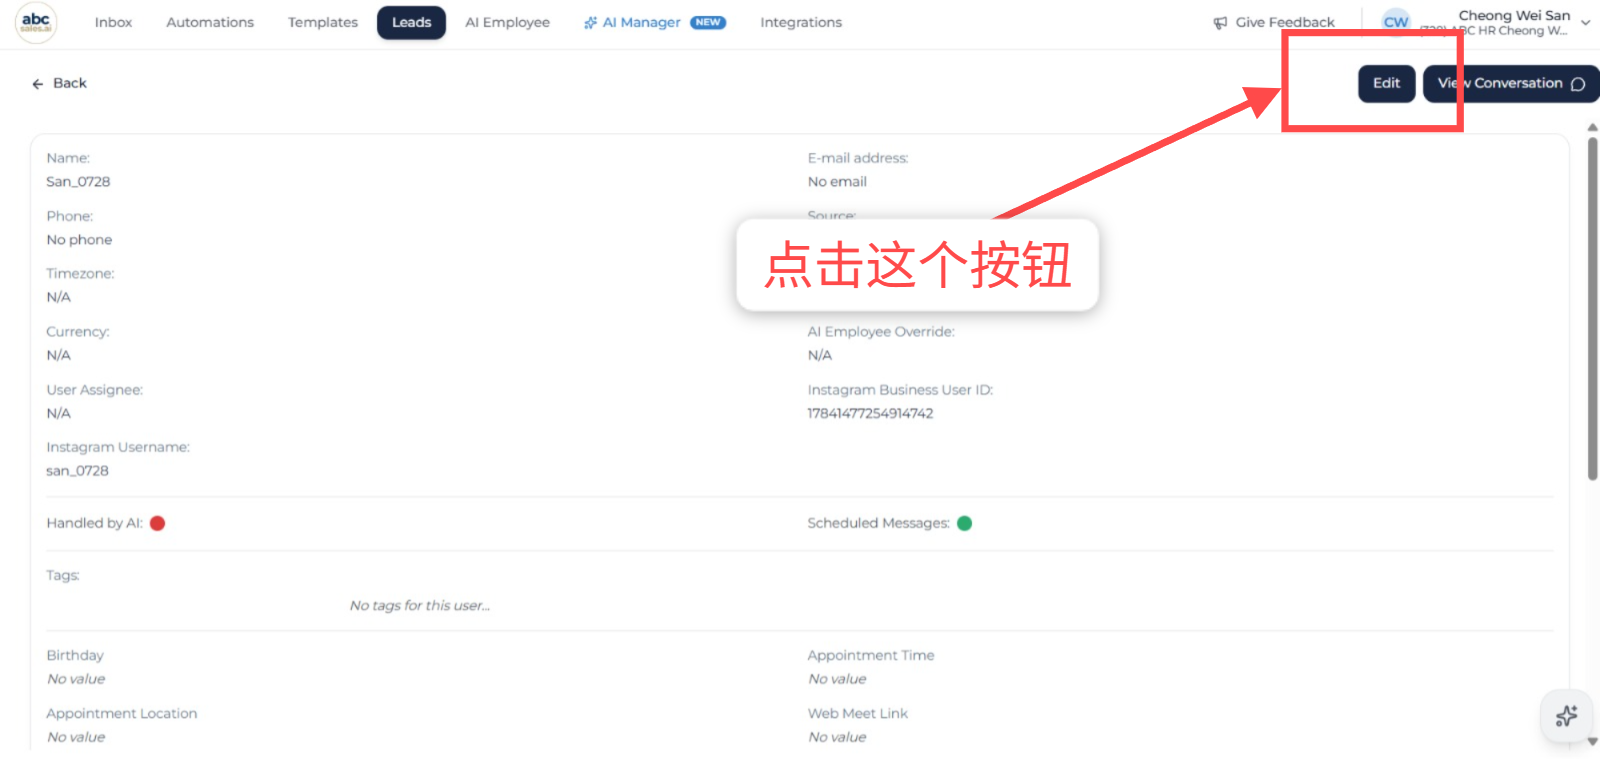The image size is (1600, 759).
Task: Click the Currency N/A value
Action: [58, 355]
